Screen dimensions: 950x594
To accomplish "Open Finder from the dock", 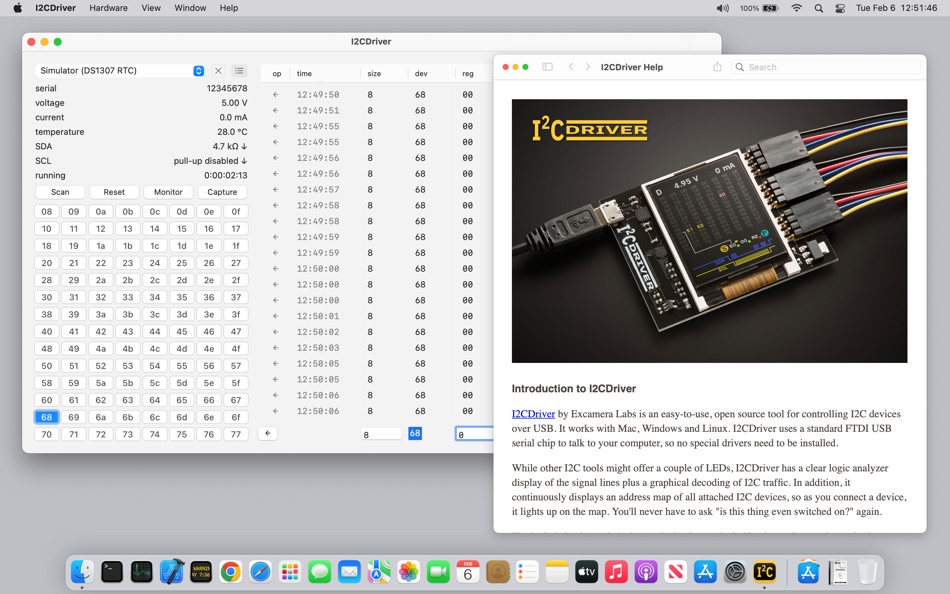I will point(82,572).
